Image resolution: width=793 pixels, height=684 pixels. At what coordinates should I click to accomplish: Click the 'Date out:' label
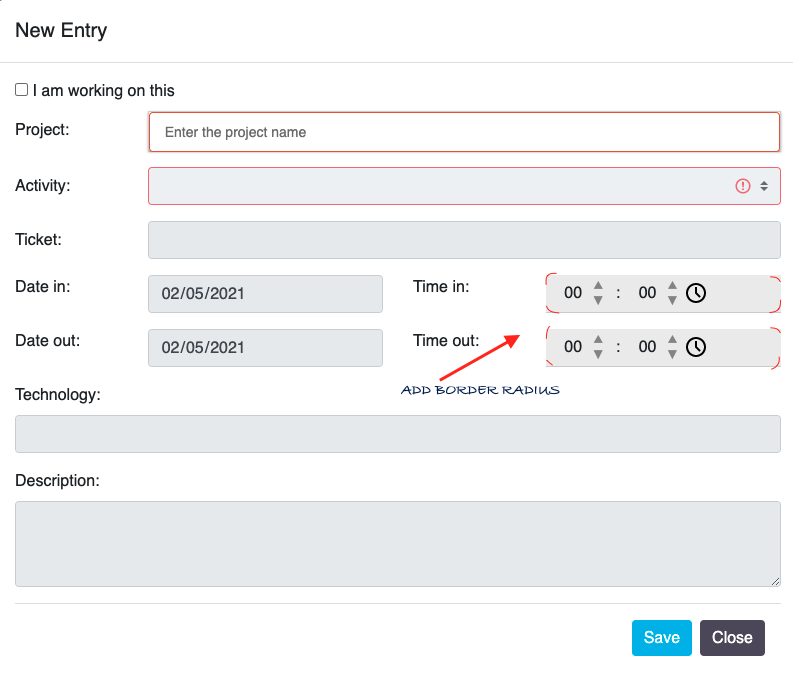(x=48, y=340)
